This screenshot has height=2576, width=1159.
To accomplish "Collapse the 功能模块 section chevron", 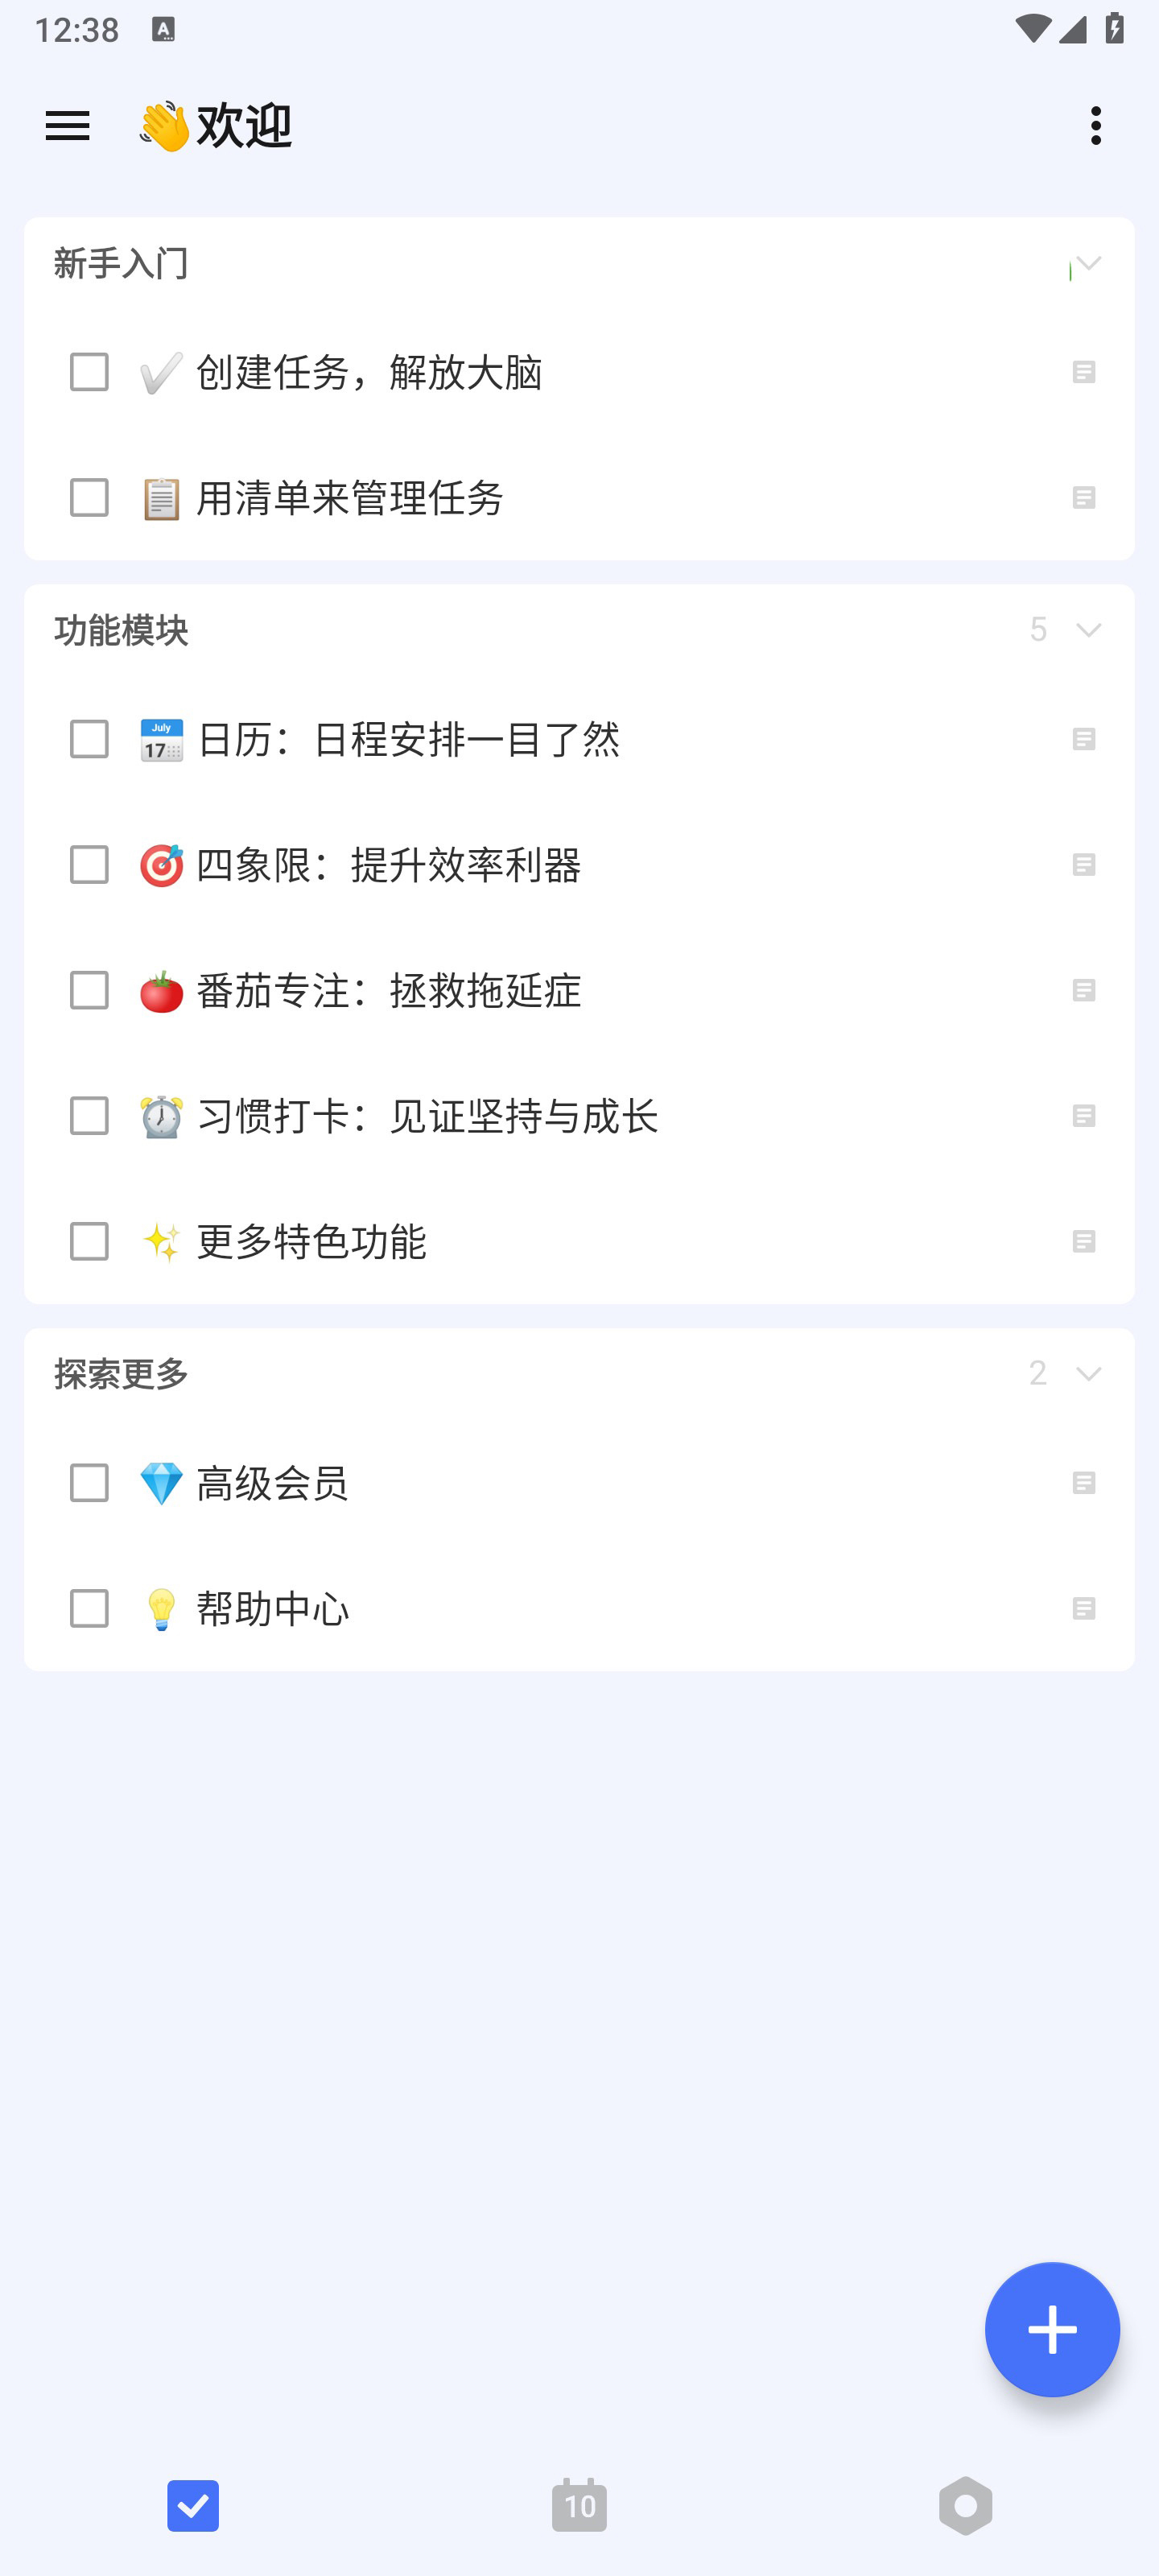I will click(1088, 630).
